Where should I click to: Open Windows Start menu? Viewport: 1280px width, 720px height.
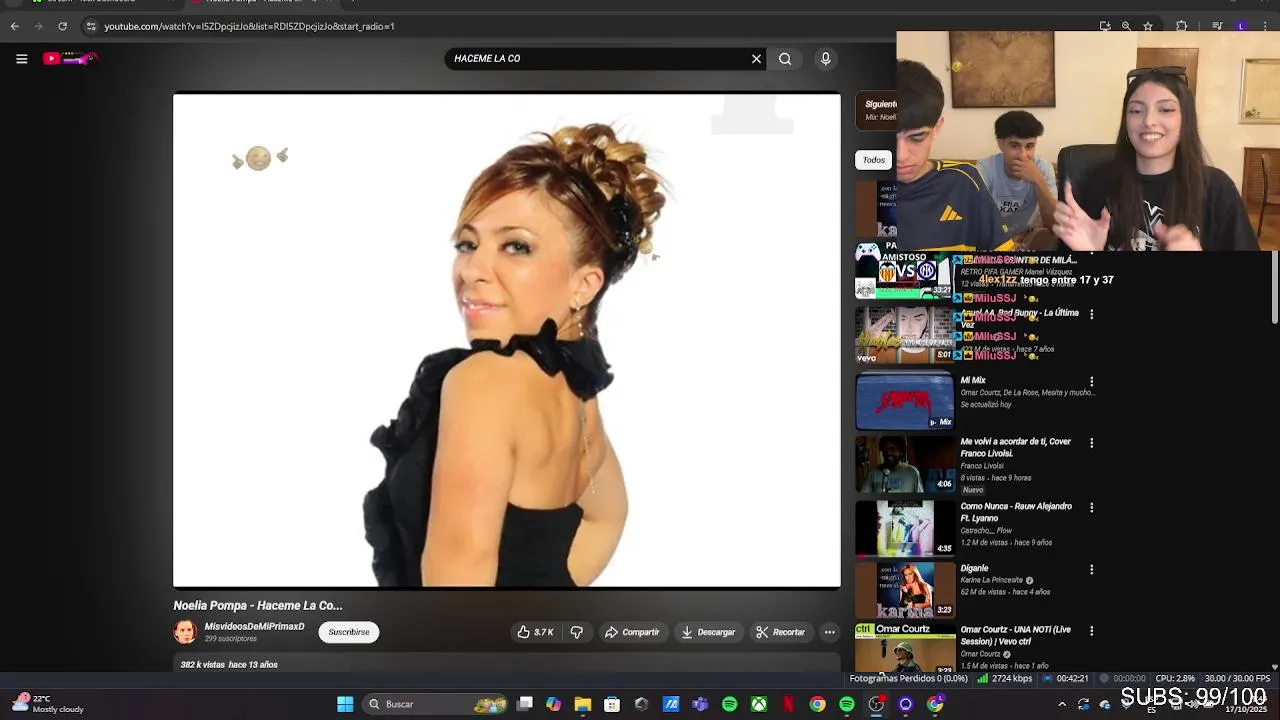tap(345, 704)
